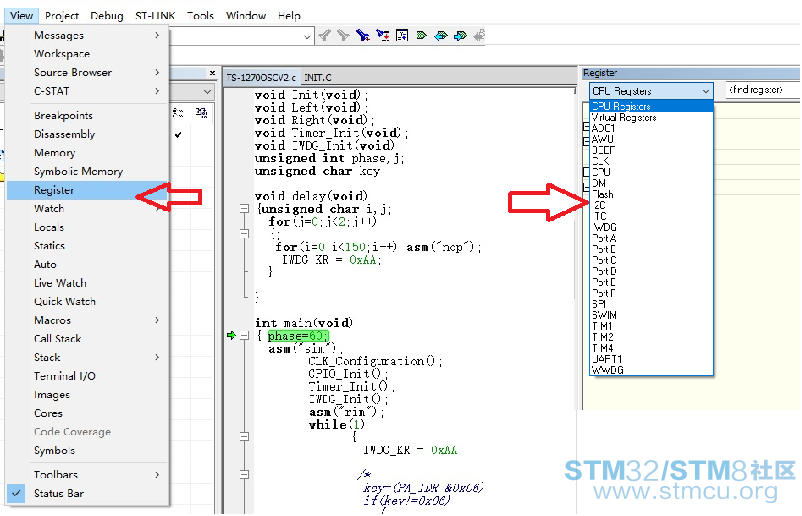This screenshot has height=516, width=802.
Task: Click the green right-pointing bookmark icon
Action: click(x=421, y=35)
